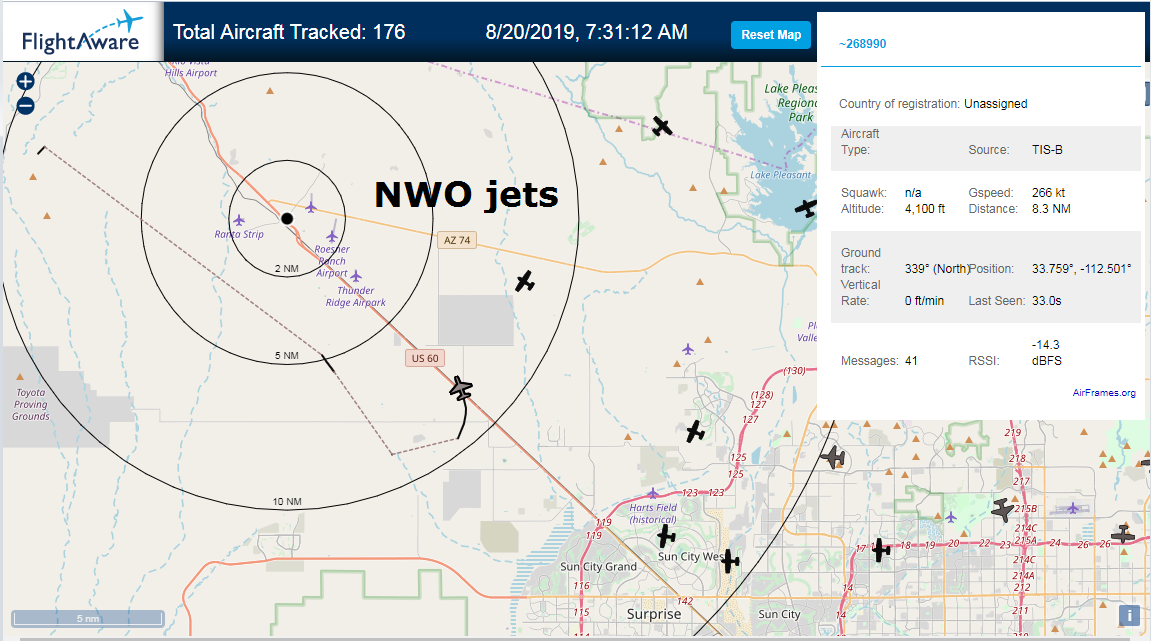Click the Country of registration Unassigned text
The image size is (1151, 641).
click(933, 104)
